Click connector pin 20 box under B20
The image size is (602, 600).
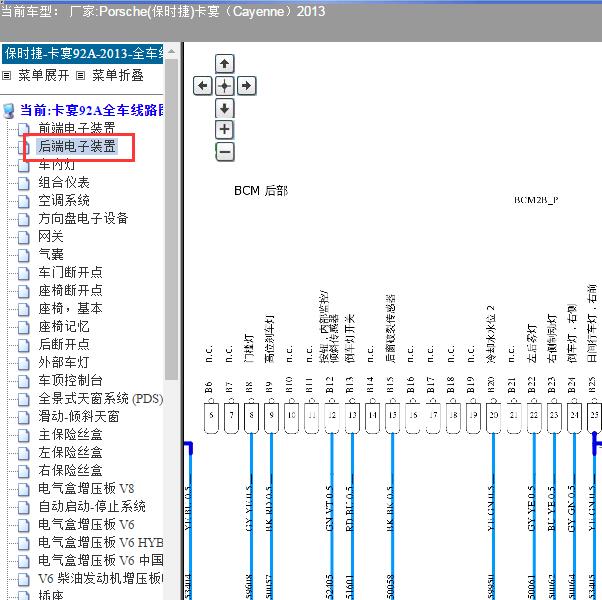coord(493,418)
